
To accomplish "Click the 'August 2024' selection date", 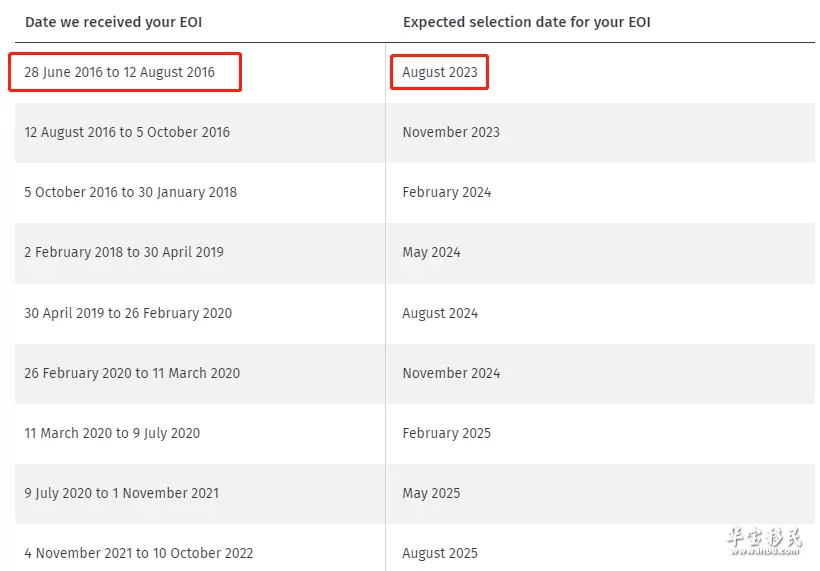I will (x=440, y=313).
